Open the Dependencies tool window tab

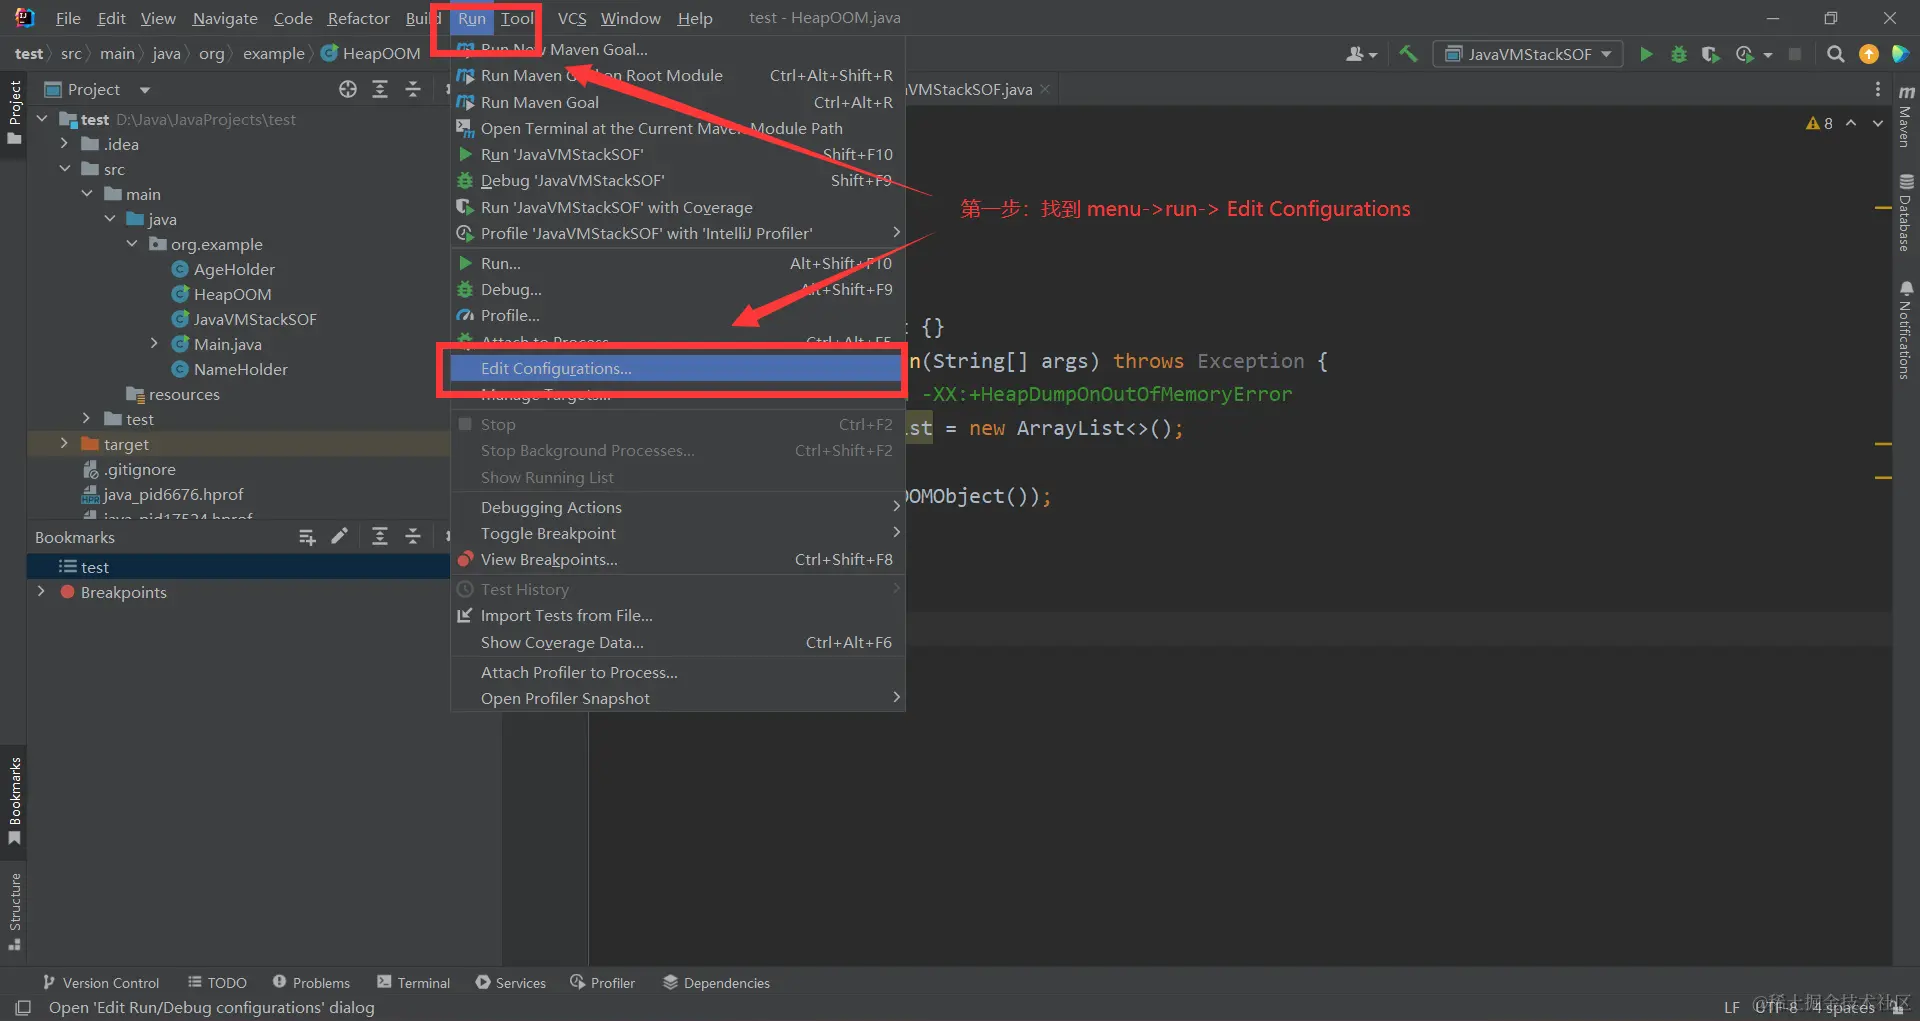(x=716, y=983)
